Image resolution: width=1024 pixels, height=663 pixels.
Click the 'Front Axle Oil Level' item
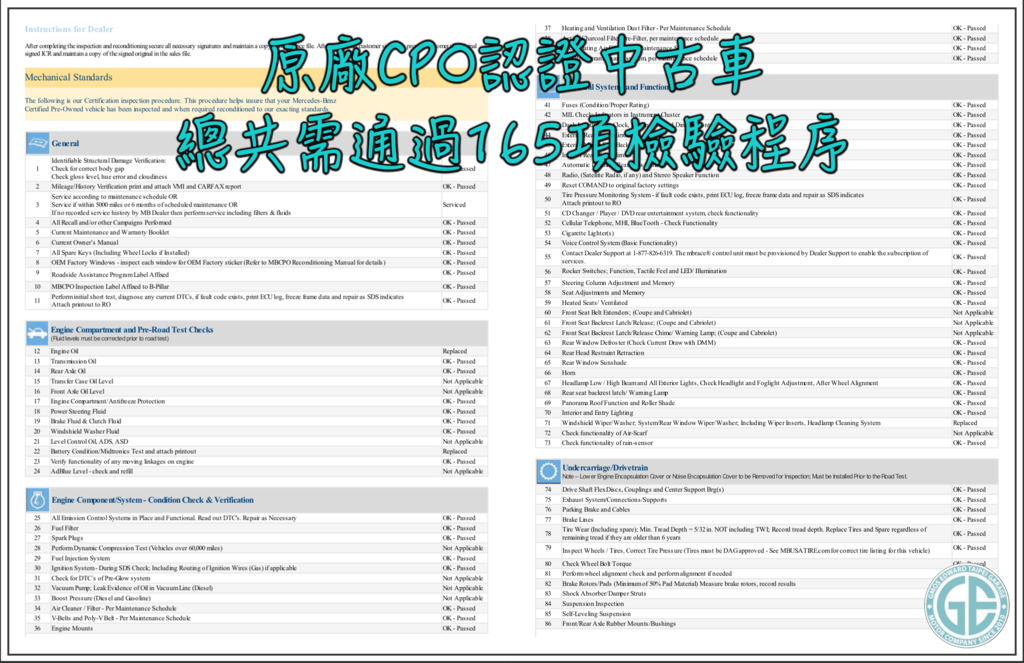coord(78,391)
